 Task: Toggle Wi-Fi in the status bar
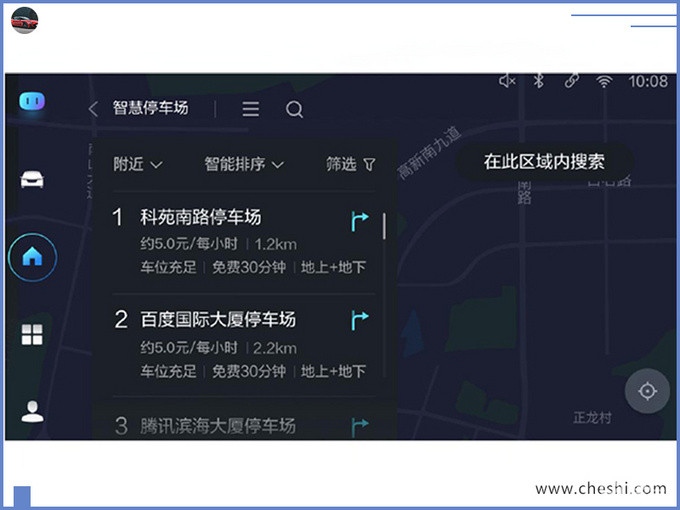tap(603, 81)
